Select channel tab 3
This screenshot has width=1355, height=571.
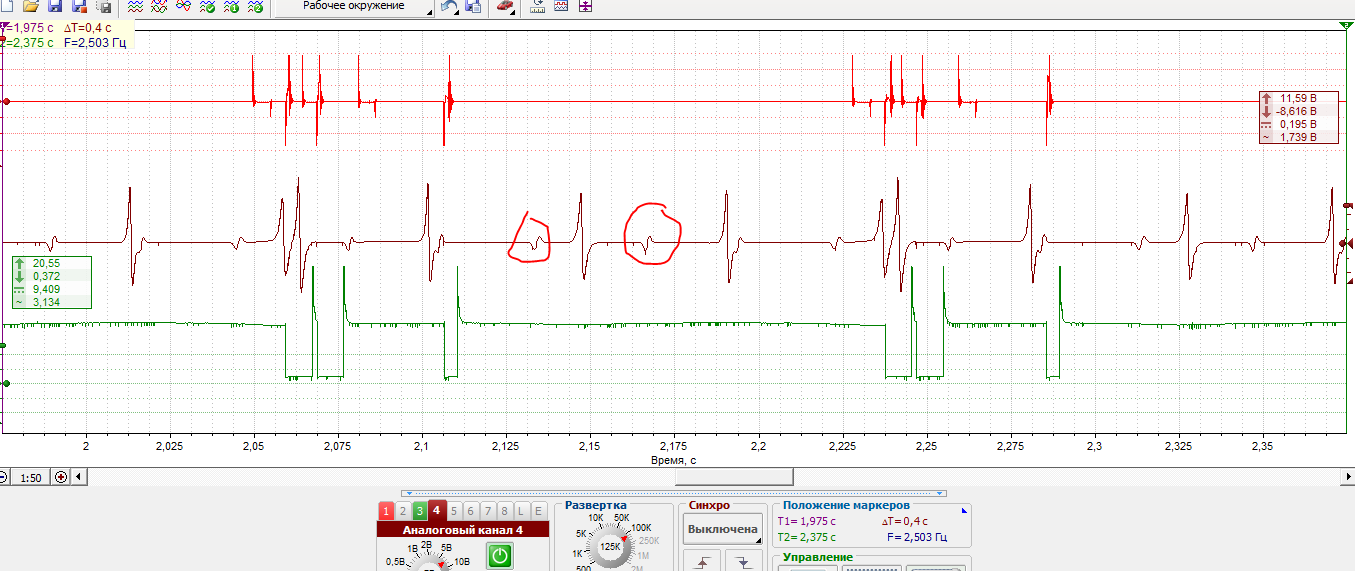coord(420,510)
